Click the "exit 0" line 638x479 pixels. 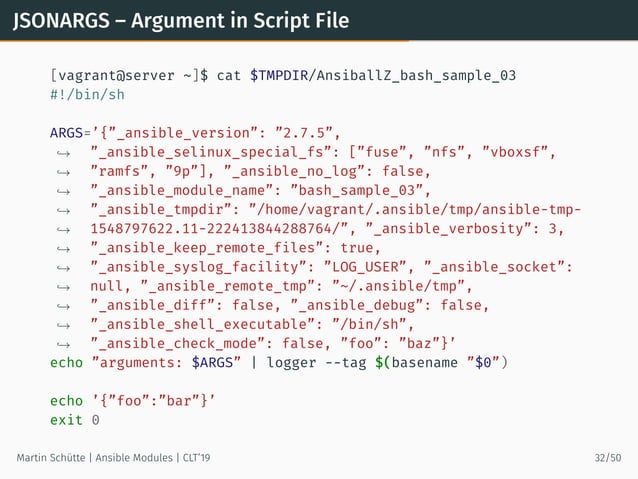click(x=74, y=420)
